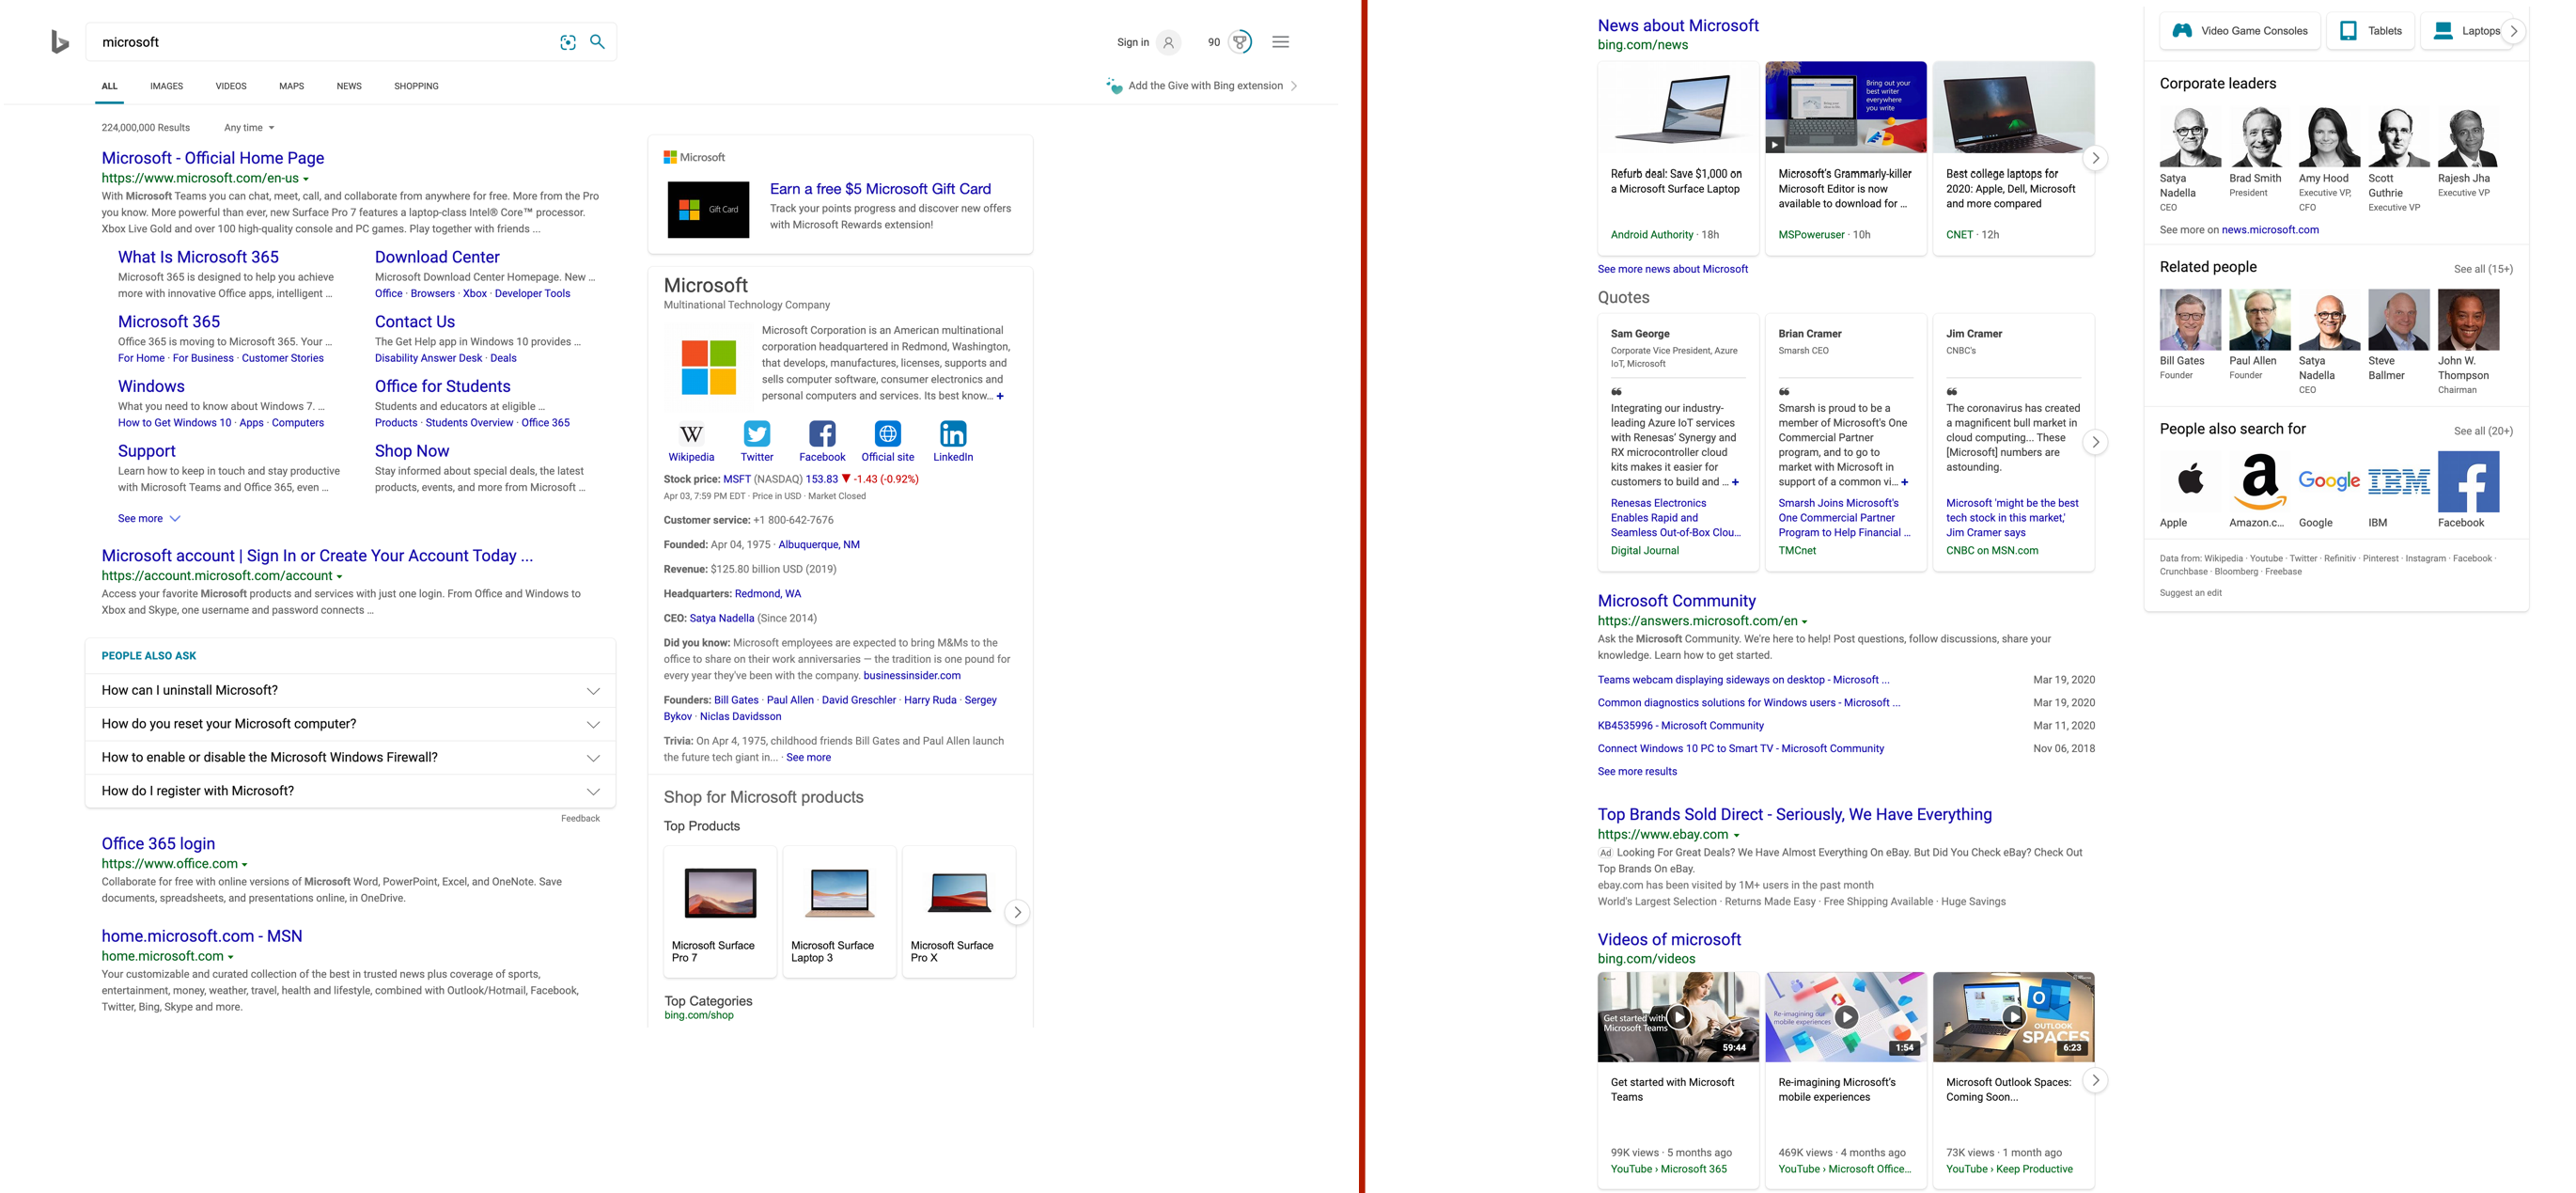The width and height of the screenshot is (2576, 1193).
Task: Switch to the IMAGES tab
Action: 166,86
